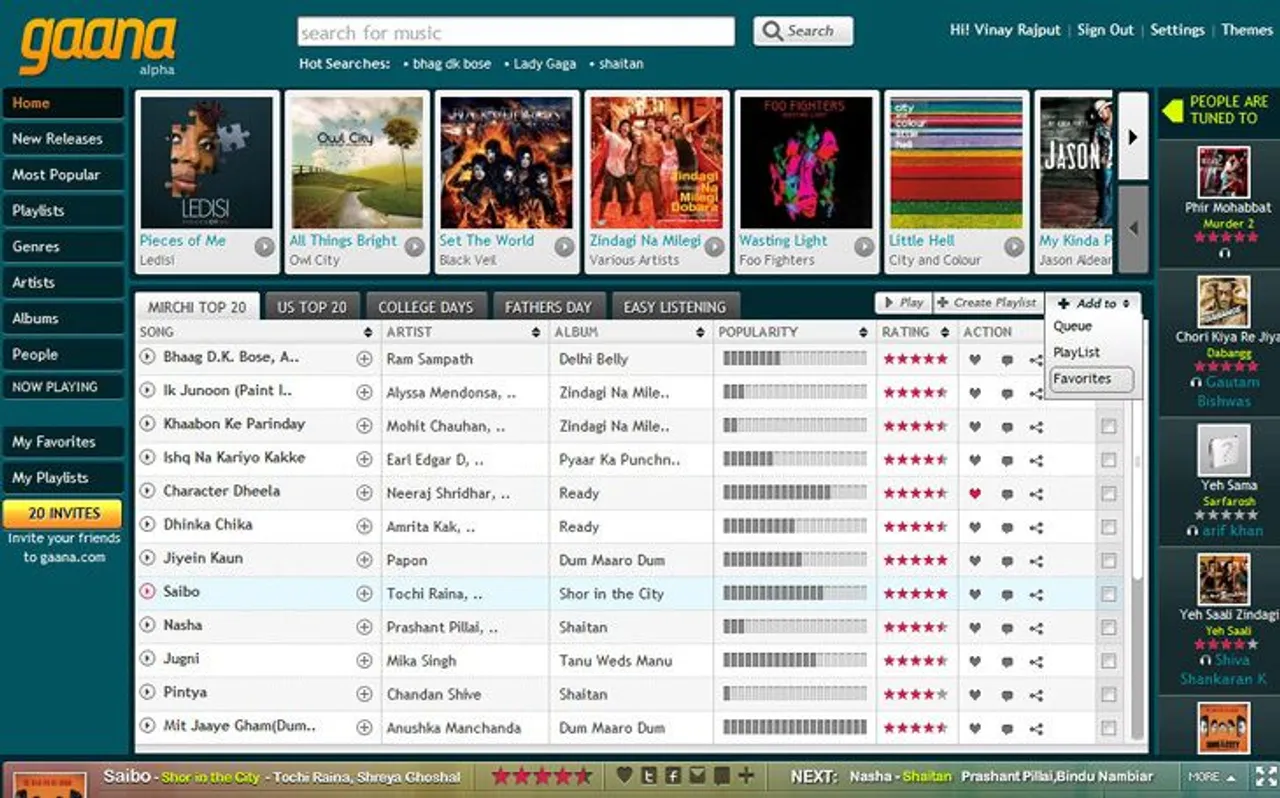Play the Set The World album card
Viewport: 1280px width, 798px height.
coord(564,246)
